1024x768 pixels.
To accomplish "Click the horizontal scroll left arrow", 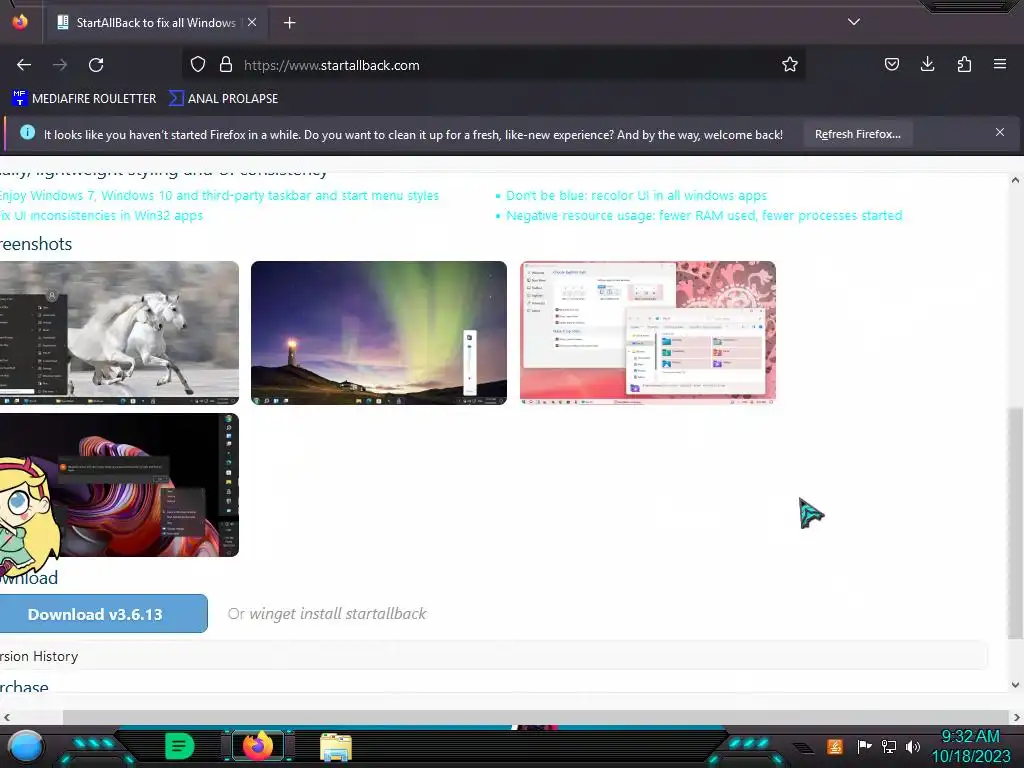I will coord(7,717).
